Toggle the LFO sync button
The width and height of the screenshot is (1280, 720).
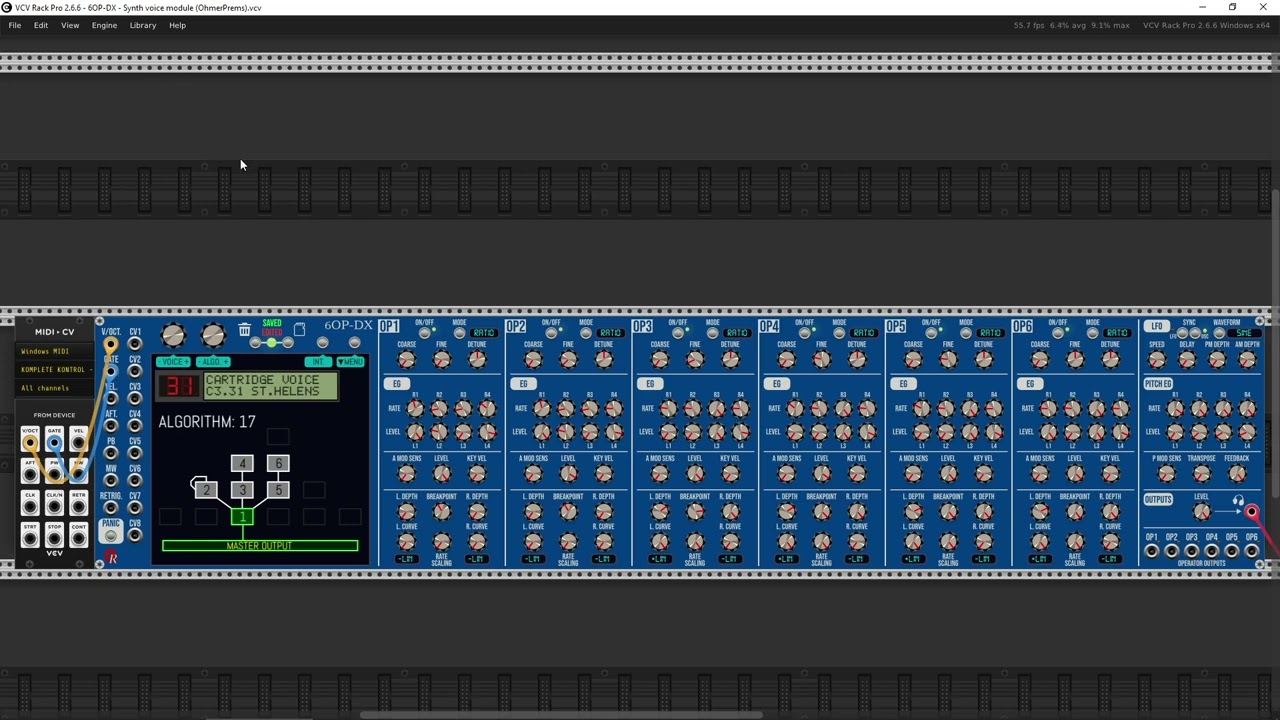point(1183,334)
